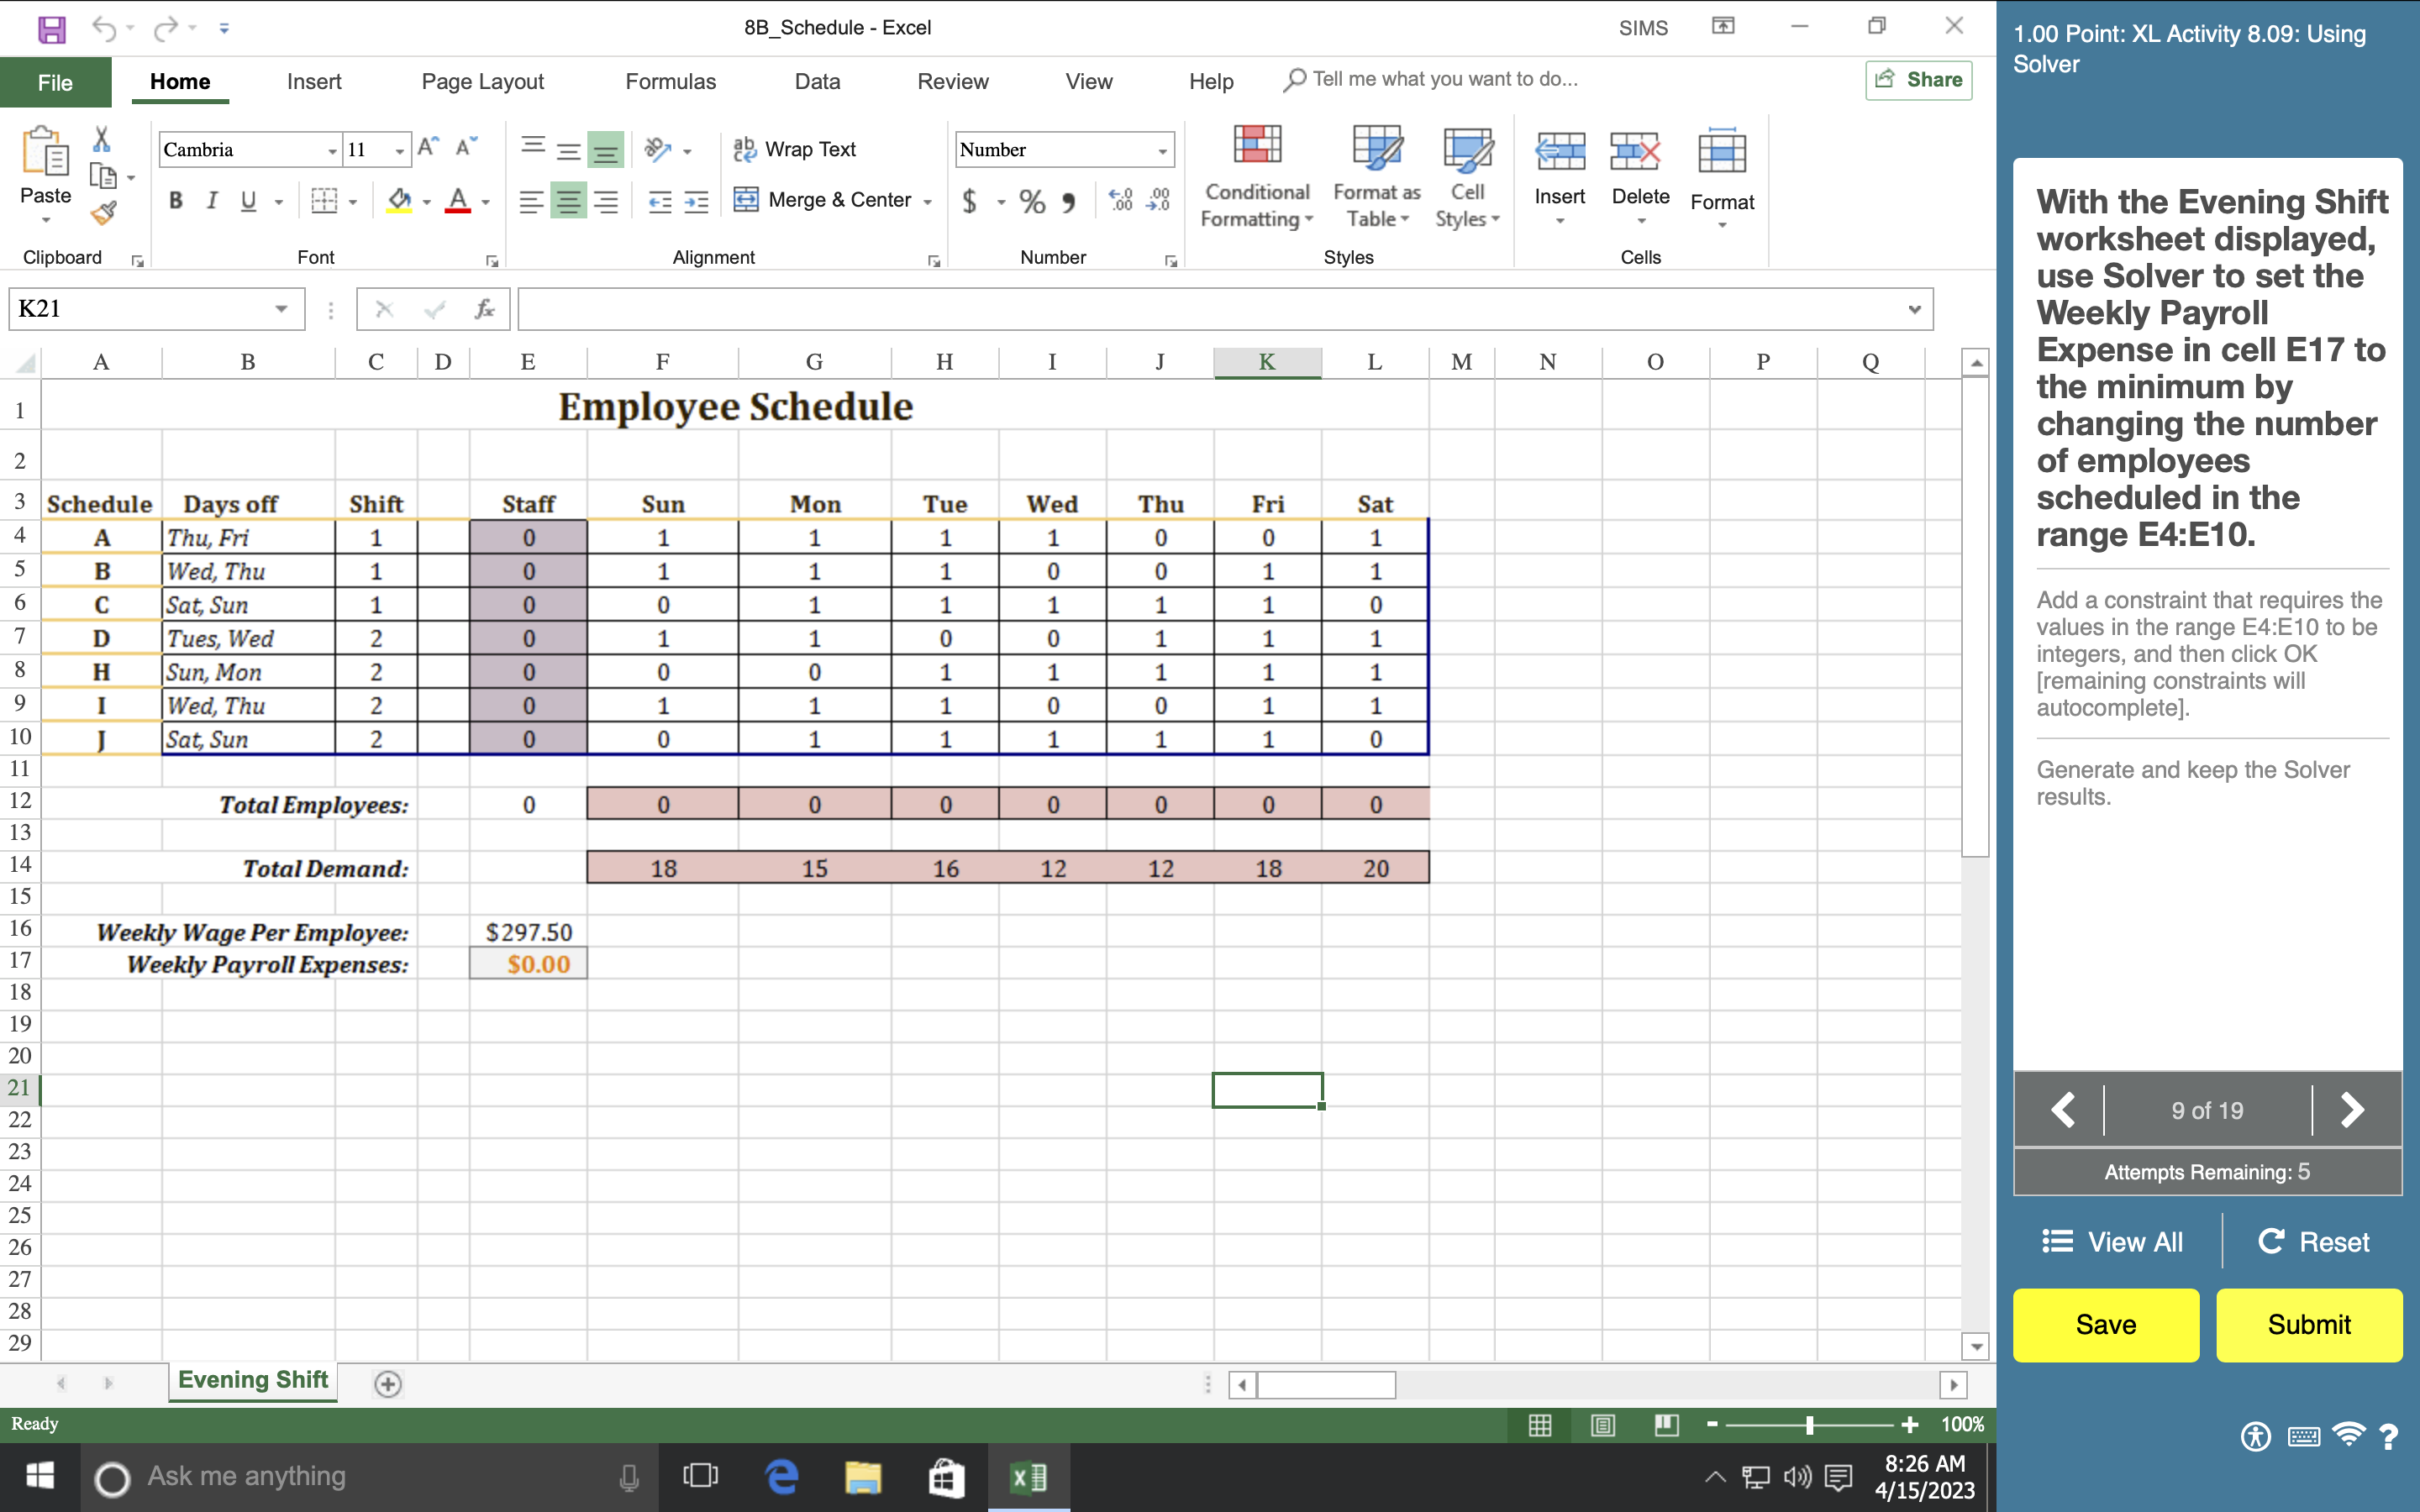This screenshot has width=2420, height=1512.
Task: Open Conditional Formatting menu
Action: (1256, 178)
